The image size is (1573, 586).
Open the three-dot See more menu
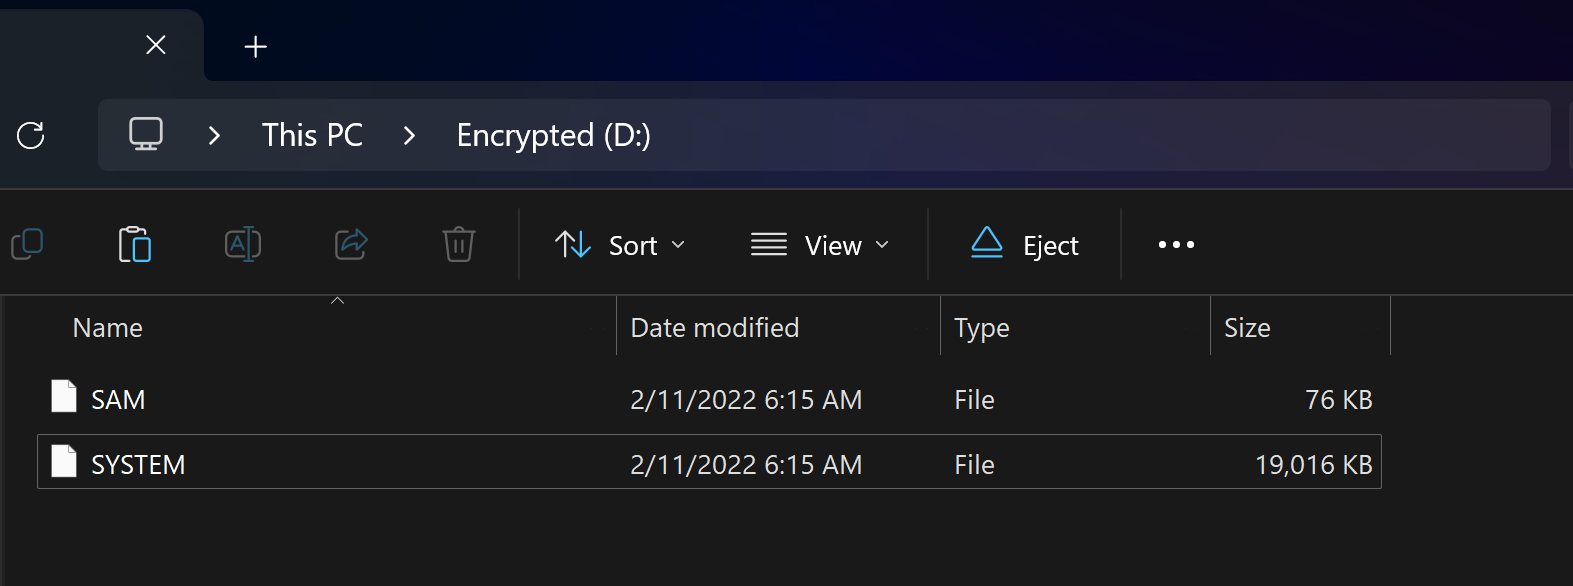[x=1176, y=245]
